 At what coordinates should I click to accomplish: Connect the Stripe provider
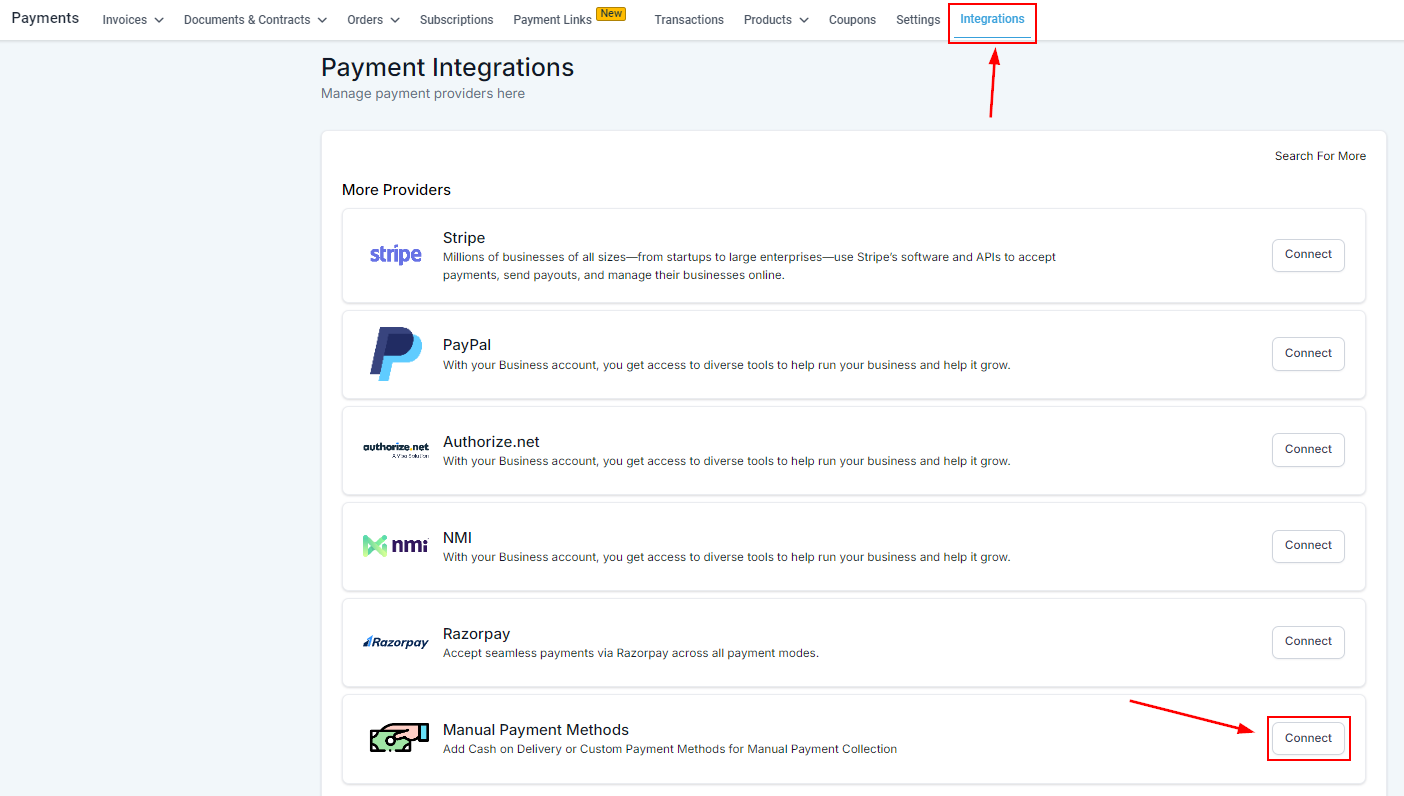pyautogui.click(x=1308, y=255)
